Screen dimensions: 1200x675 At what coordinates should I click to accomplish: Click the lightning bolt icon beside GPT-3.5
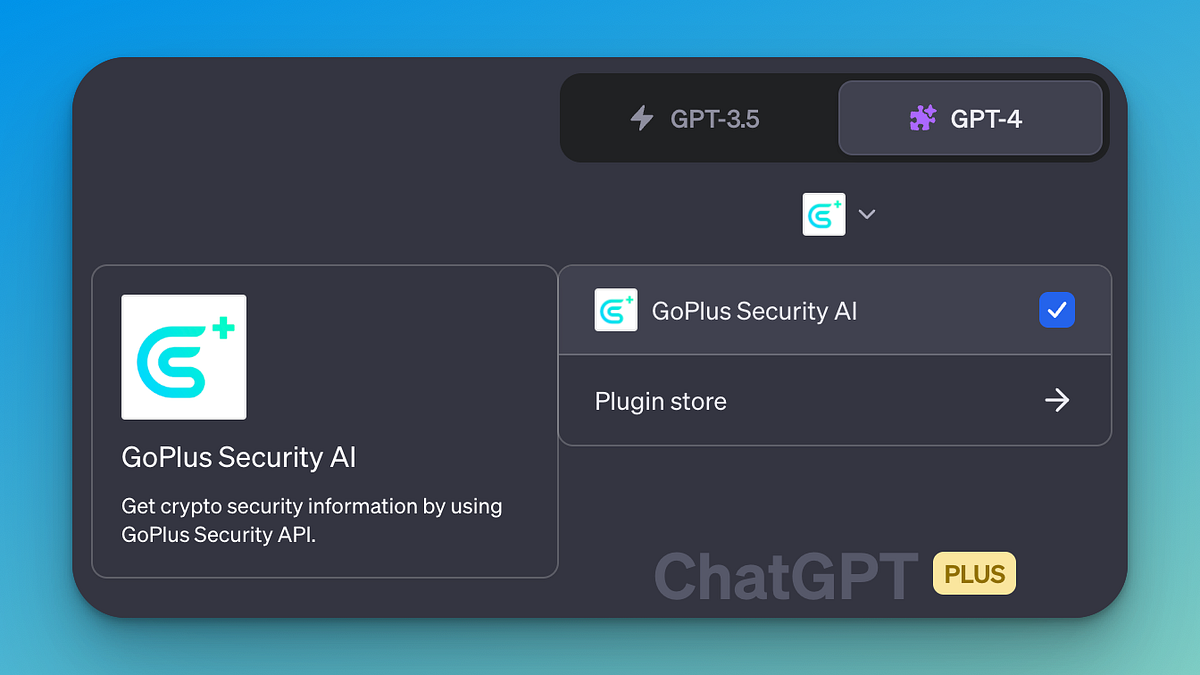point(642,119)
